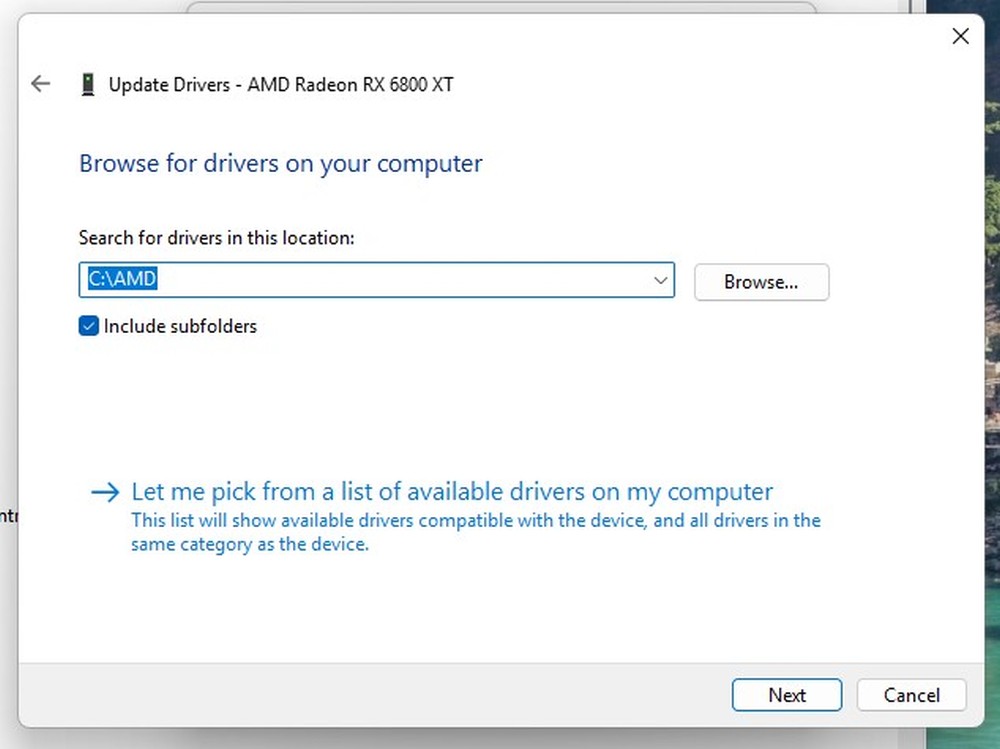Close the Update Drivers dialog
Image resolution: width=1000 pixels, height=749 pixels.
[x=960, y=36]
